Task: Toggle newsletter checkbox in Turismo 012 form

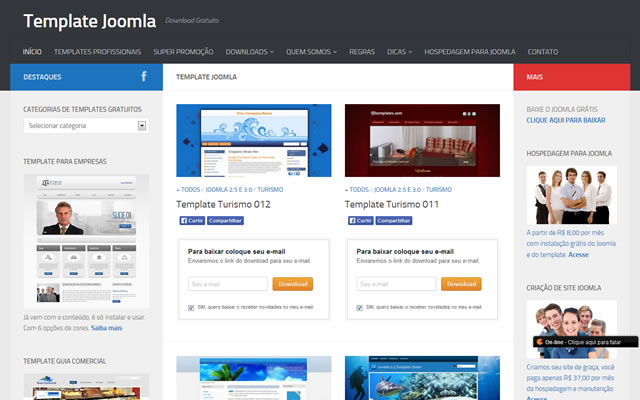Action: click(x=191, y=308)
